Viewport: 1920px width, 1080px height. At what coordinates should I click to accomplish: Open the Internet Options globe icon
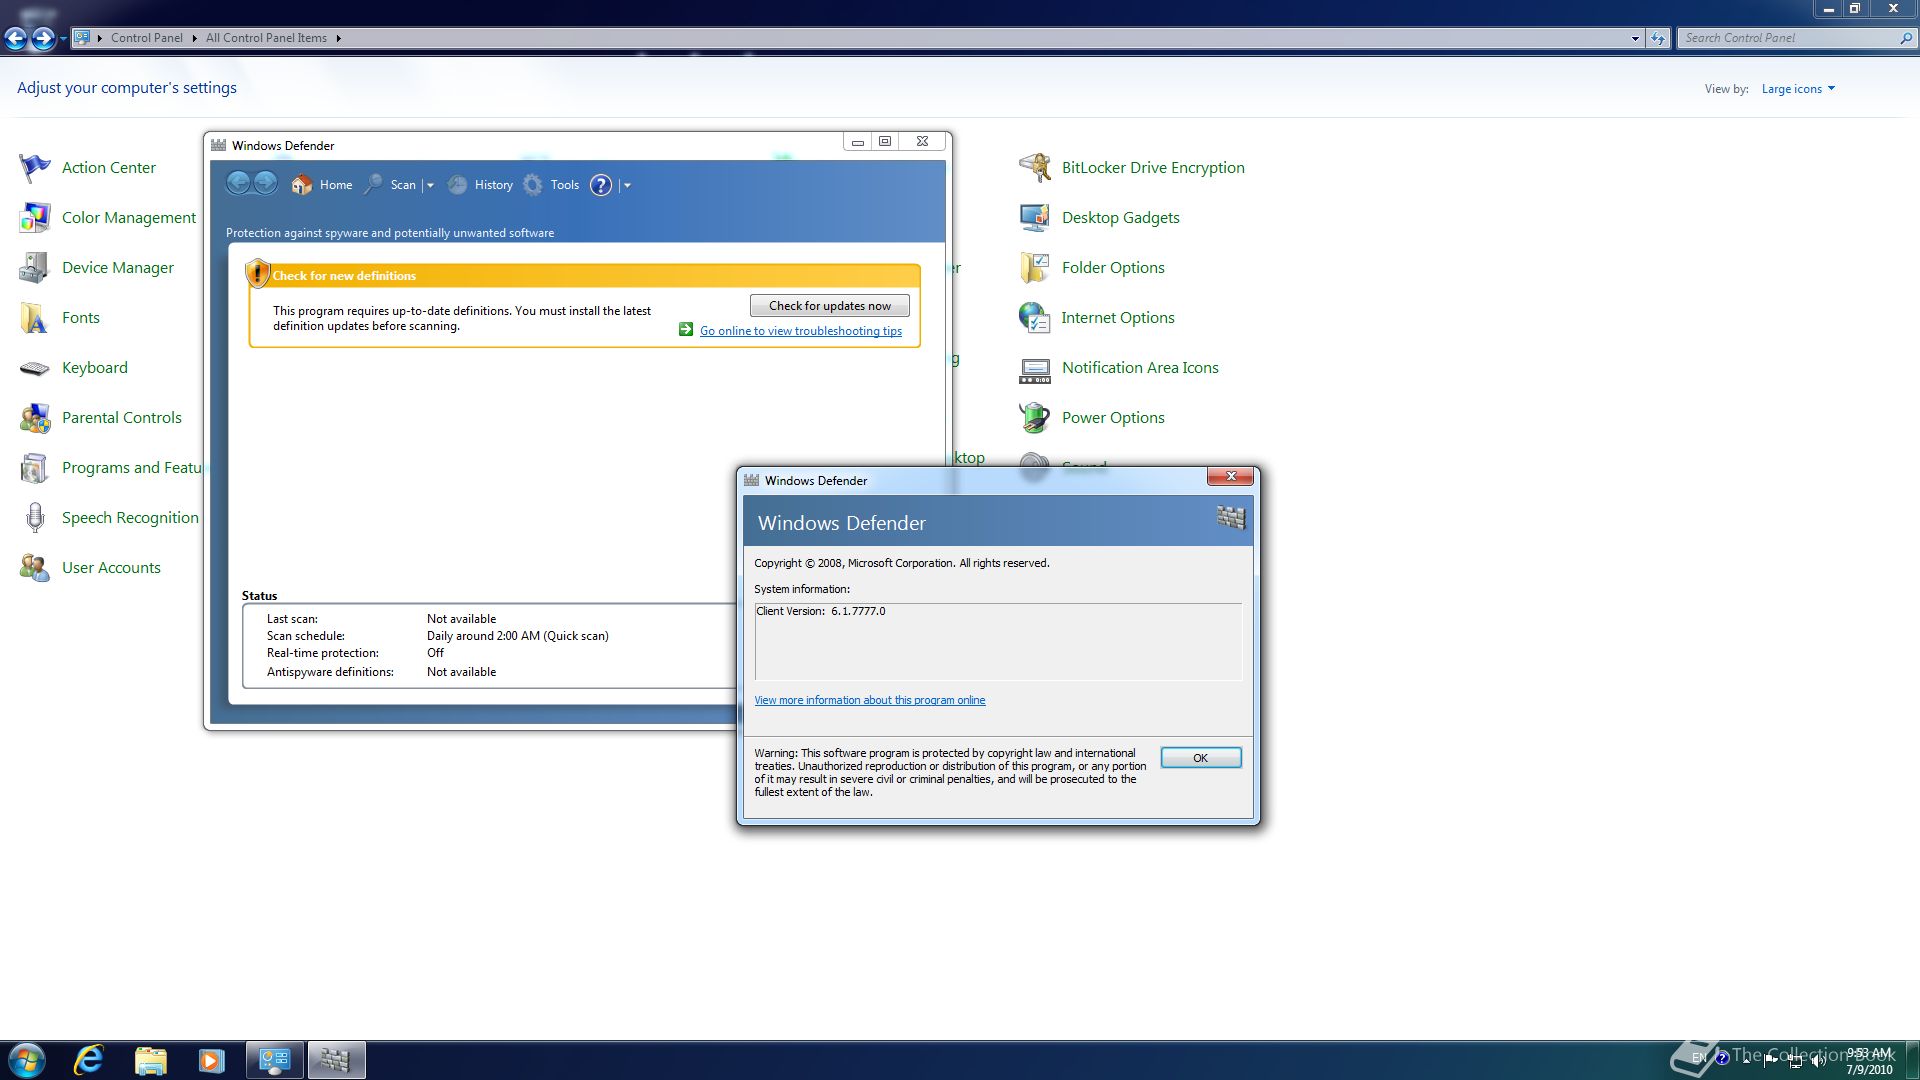[x=1035, y=318]
